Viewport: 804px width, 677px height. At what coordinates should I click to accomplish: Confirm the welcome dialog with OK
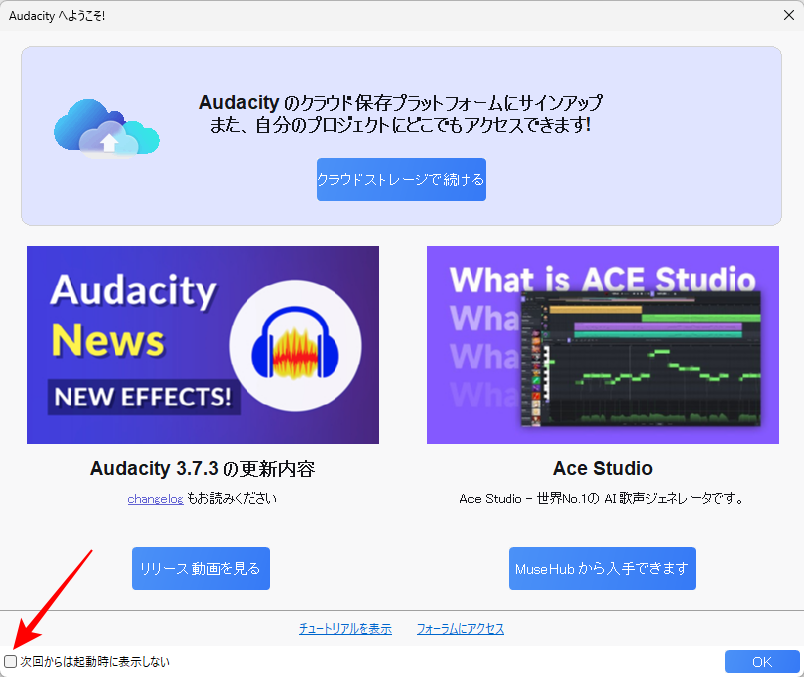coord(762,662)
